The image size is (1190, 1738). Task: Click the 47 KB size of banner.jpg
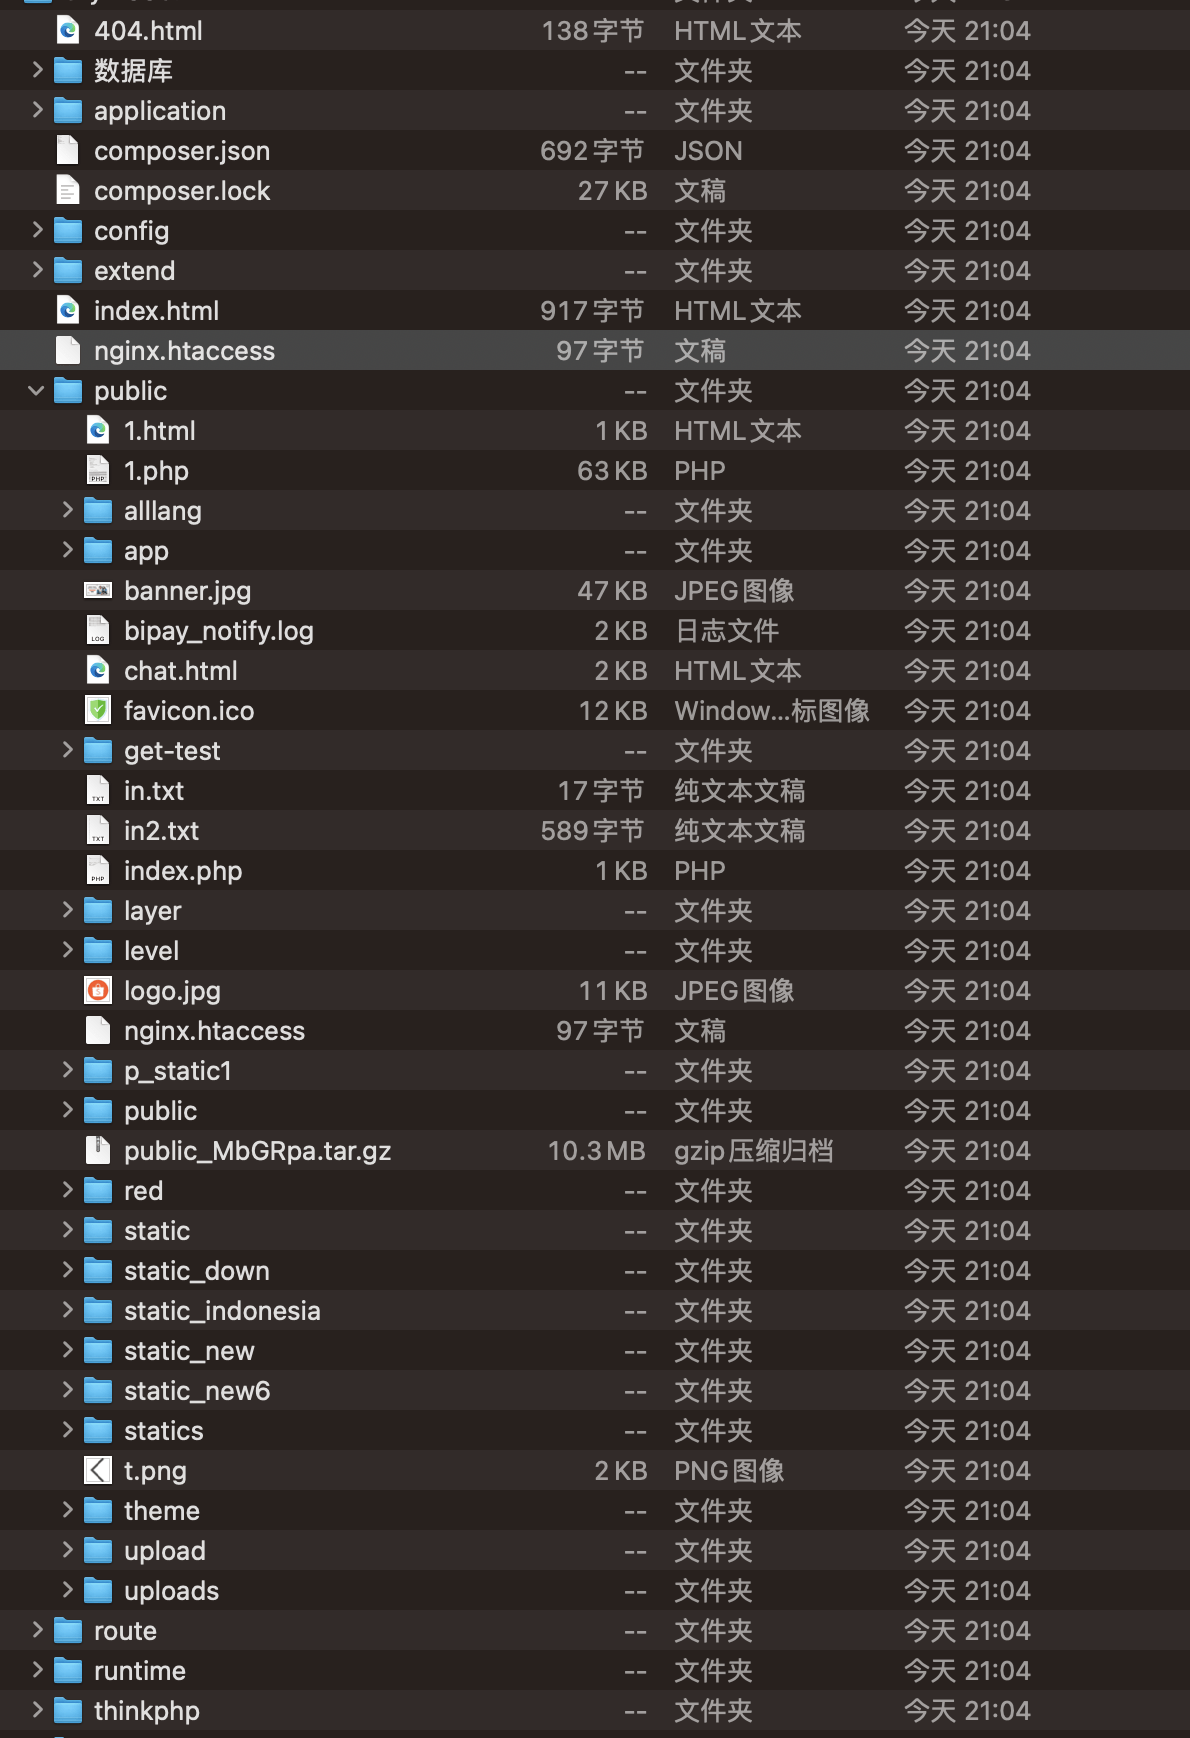(x=612, y=591)
